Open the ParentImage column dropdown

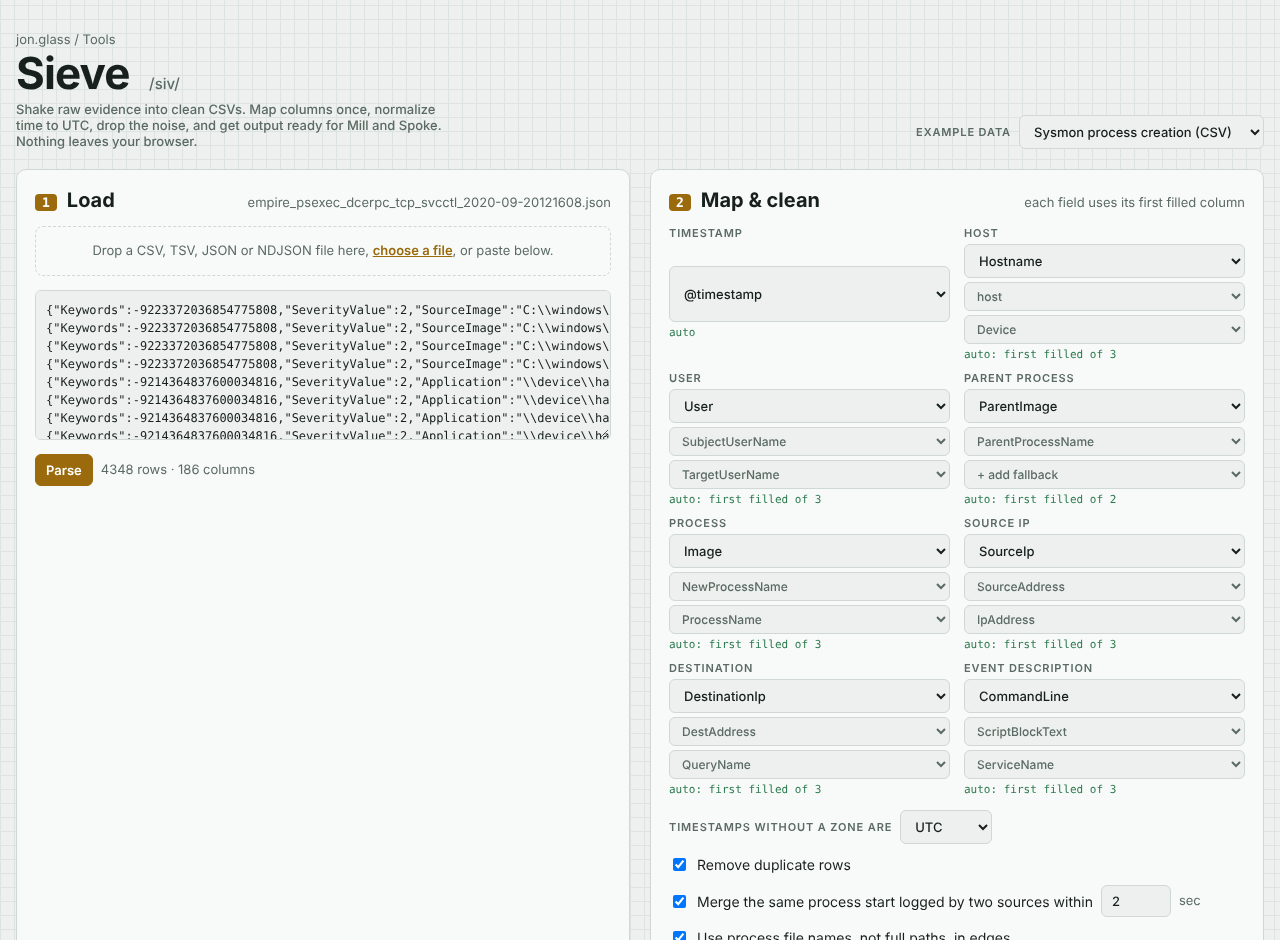pos(1104,406)
